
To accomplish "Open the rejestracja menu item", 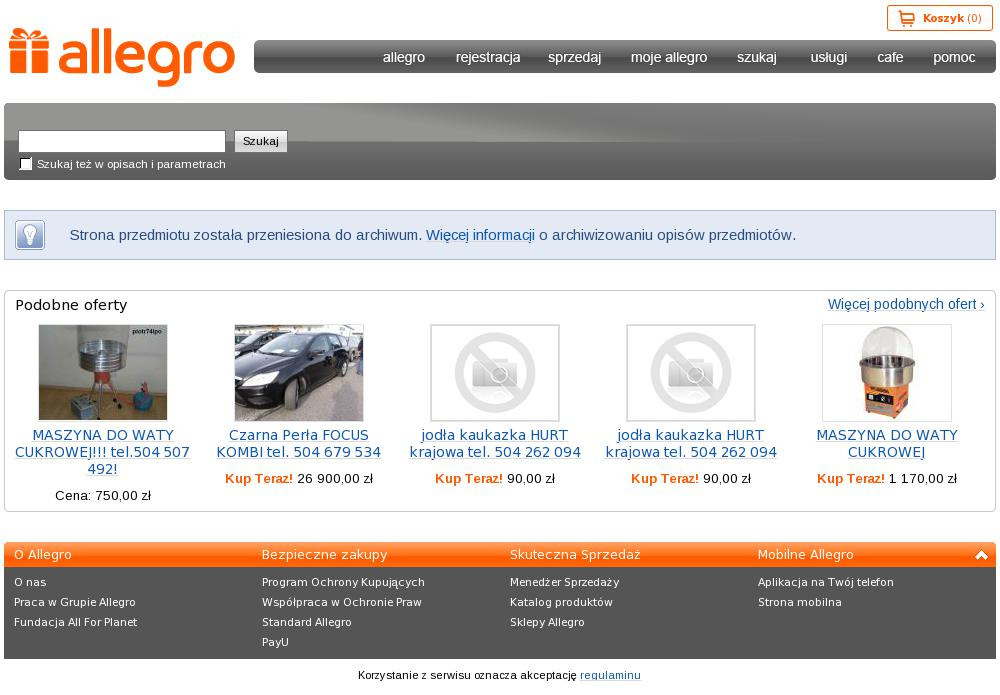I will point(488,57).
